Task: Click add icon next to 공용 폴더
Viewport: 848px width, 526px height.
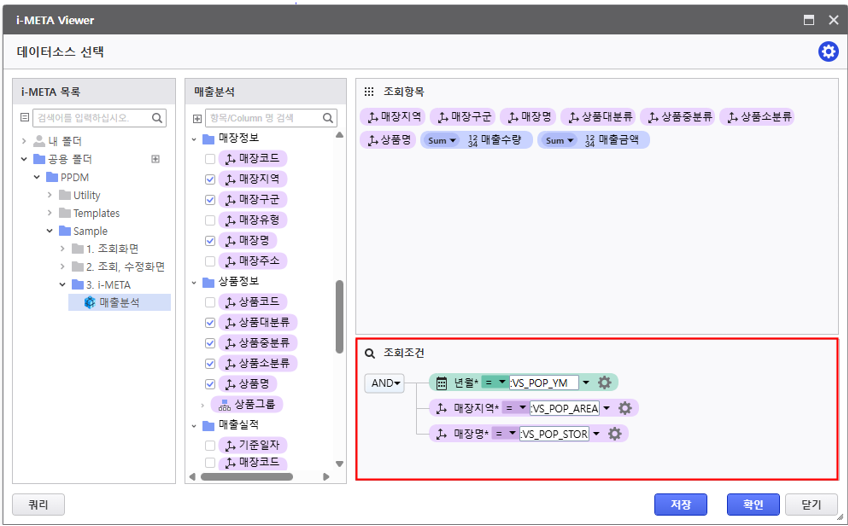Action: tap(155, 159)
